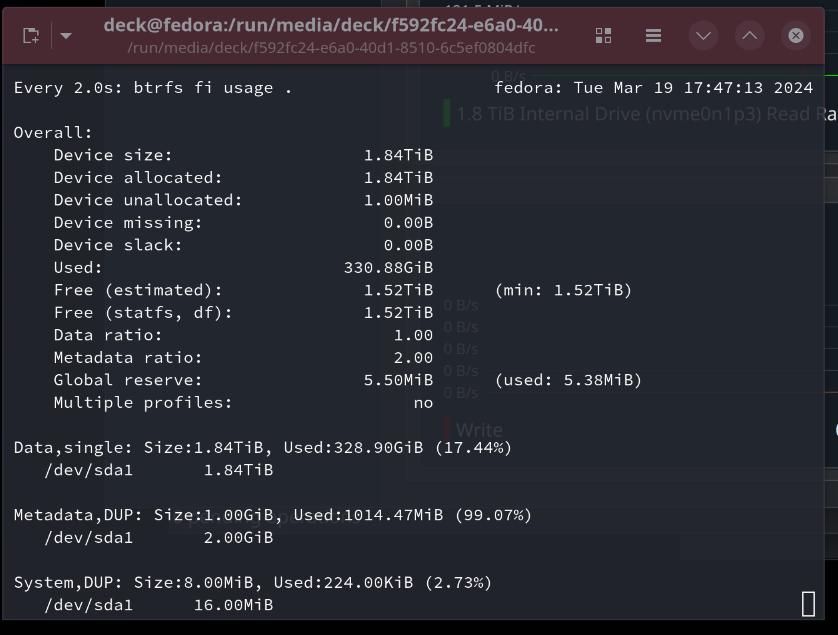The image size is (838, 635).
Task: Click the 2.00GiB value under Metadata
Action: tap(238, 537)
